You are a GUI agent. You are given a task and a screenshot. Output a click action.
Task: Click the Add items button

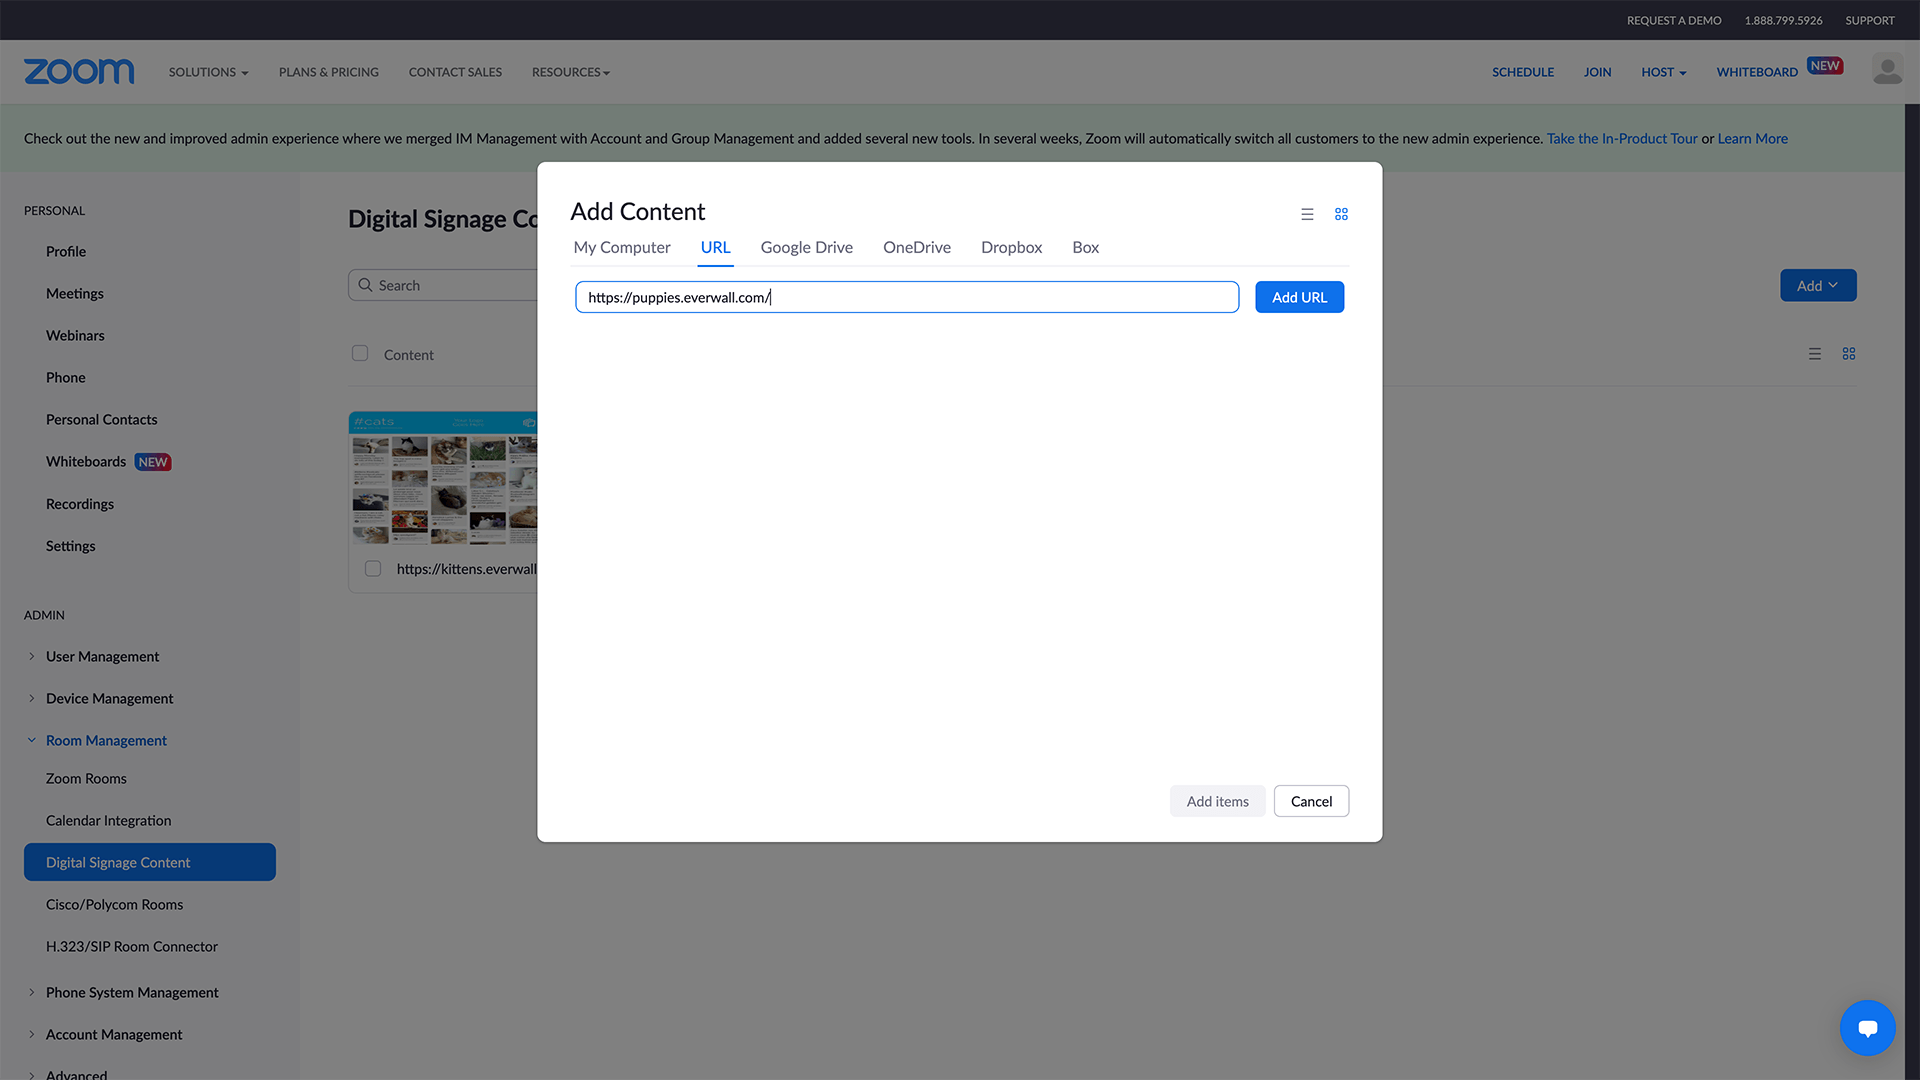1217,801
